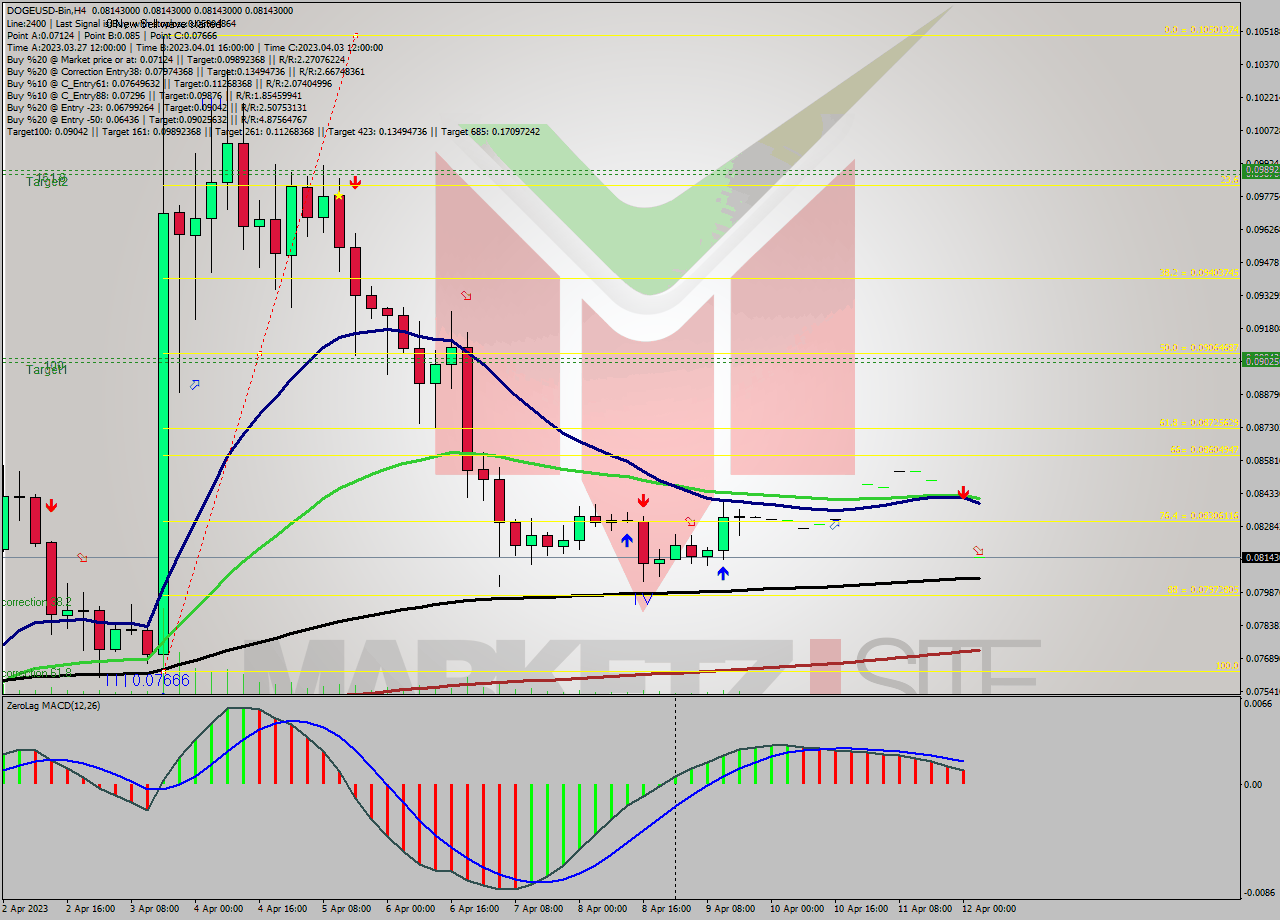Click the blue 0.07666 price label
This screenshot has width=1280, height=920.
[161, 680]
